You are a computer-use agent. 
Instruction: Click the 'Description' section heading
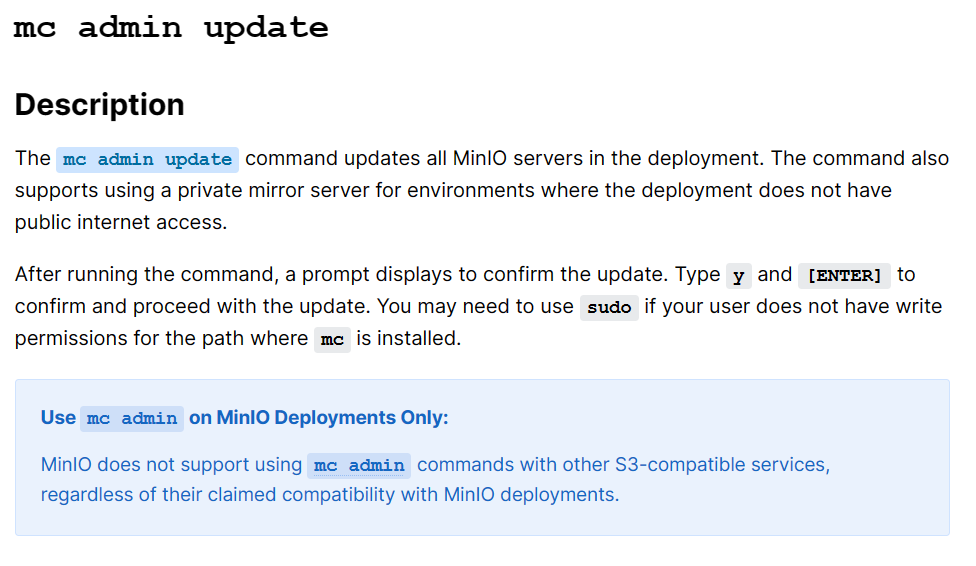point(100,105)
